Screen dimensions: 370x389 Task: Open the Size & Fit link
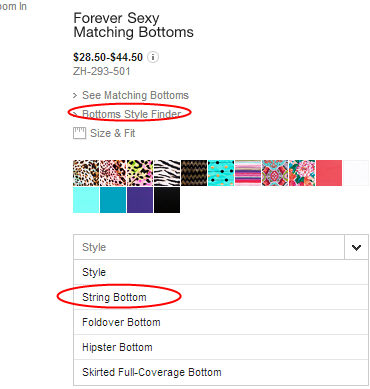(x=113, y=133)
